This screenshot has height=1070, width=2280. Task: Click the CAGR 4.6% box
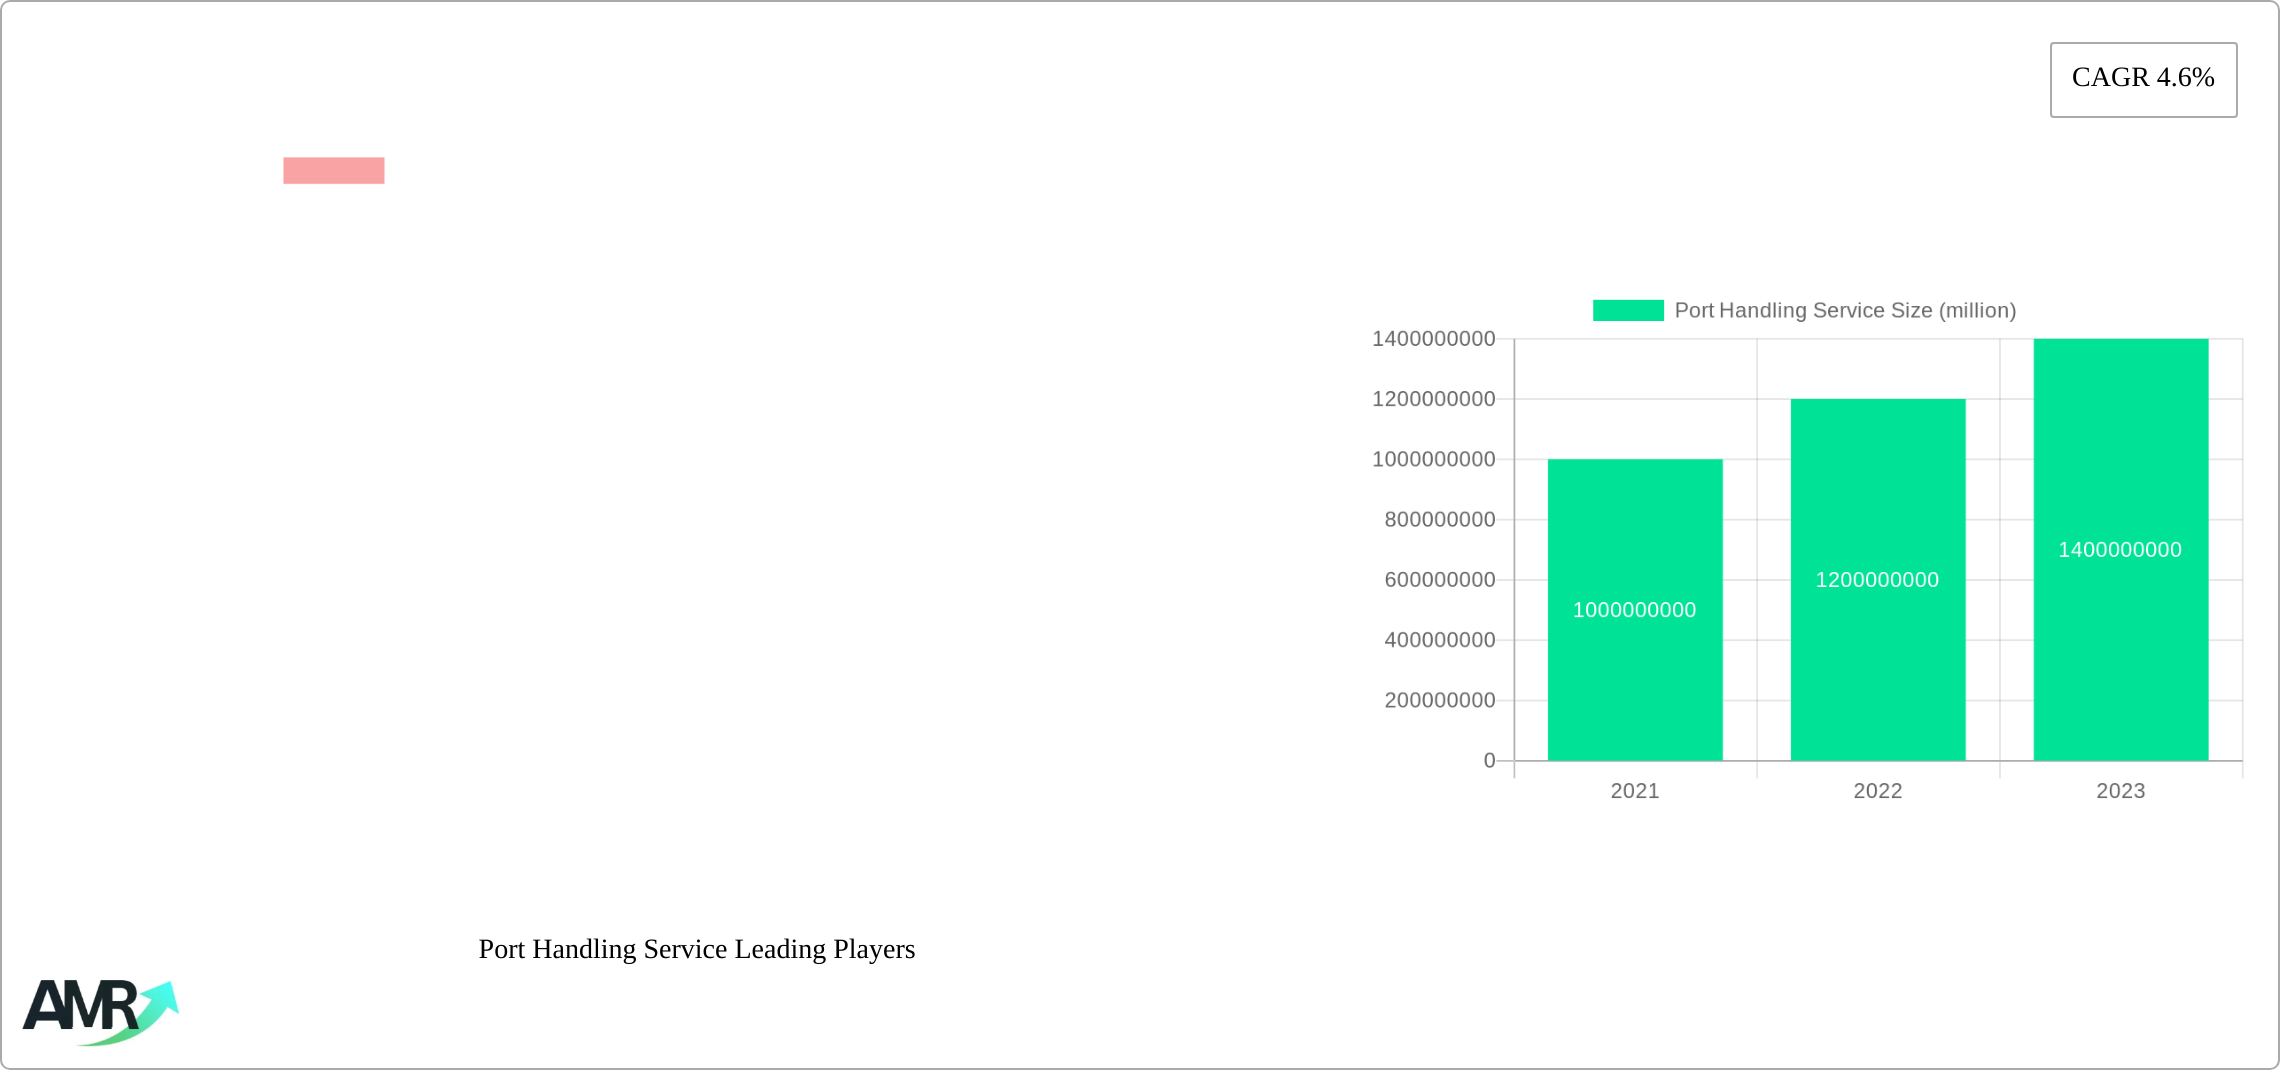(x=2143, y=79)
